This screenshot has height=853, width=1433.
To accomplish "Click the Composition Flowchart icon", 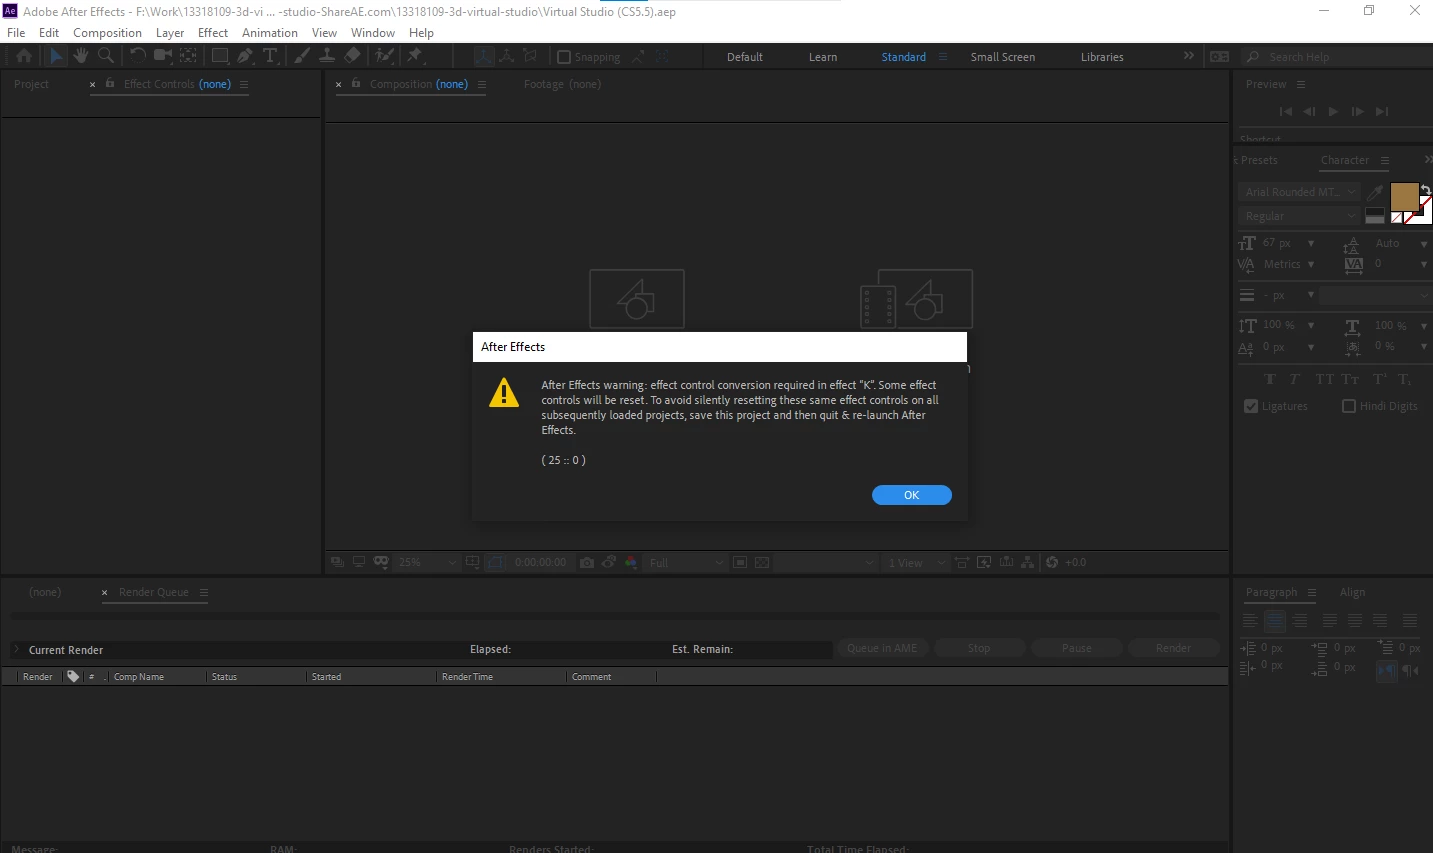I will tap(1027, 563).
